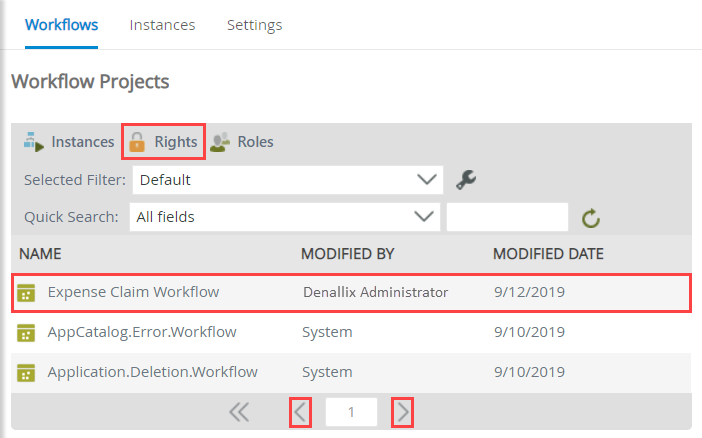The width and height of the screenshot is (702, 438).
Task: Sort by the Modified Date column header
Action: [x=548, y=254]
